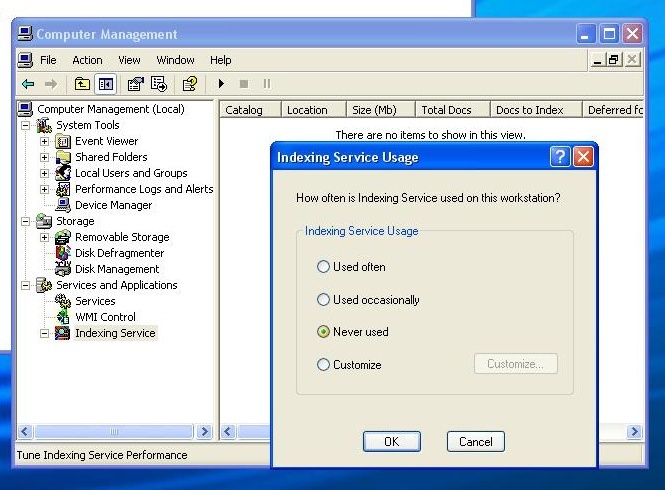Sort by the Catalog column header

[x=251, y=110]
